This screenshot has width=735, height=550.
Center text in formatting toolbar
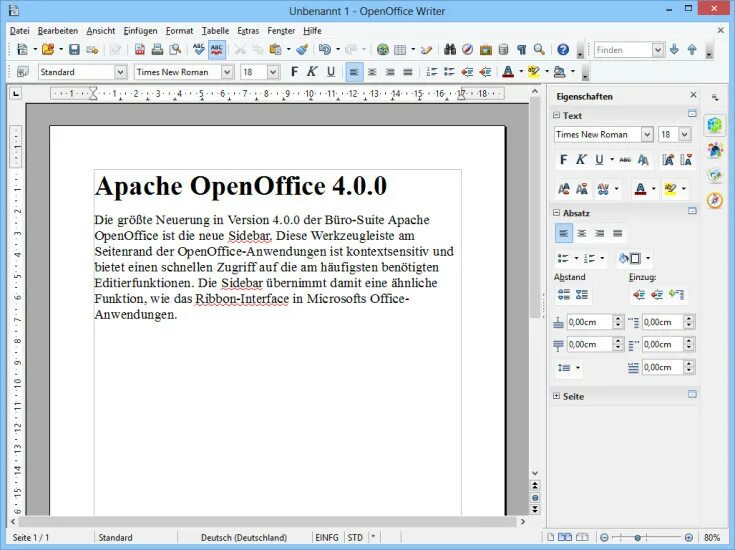pyautogui.click(x=372, y=72)
